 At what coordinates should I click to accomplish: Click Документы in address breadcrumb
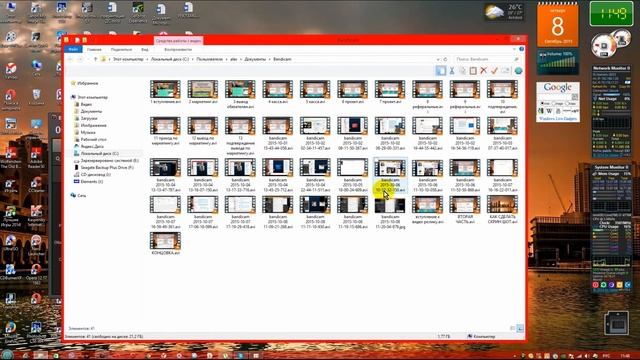(x=255, y=59)
